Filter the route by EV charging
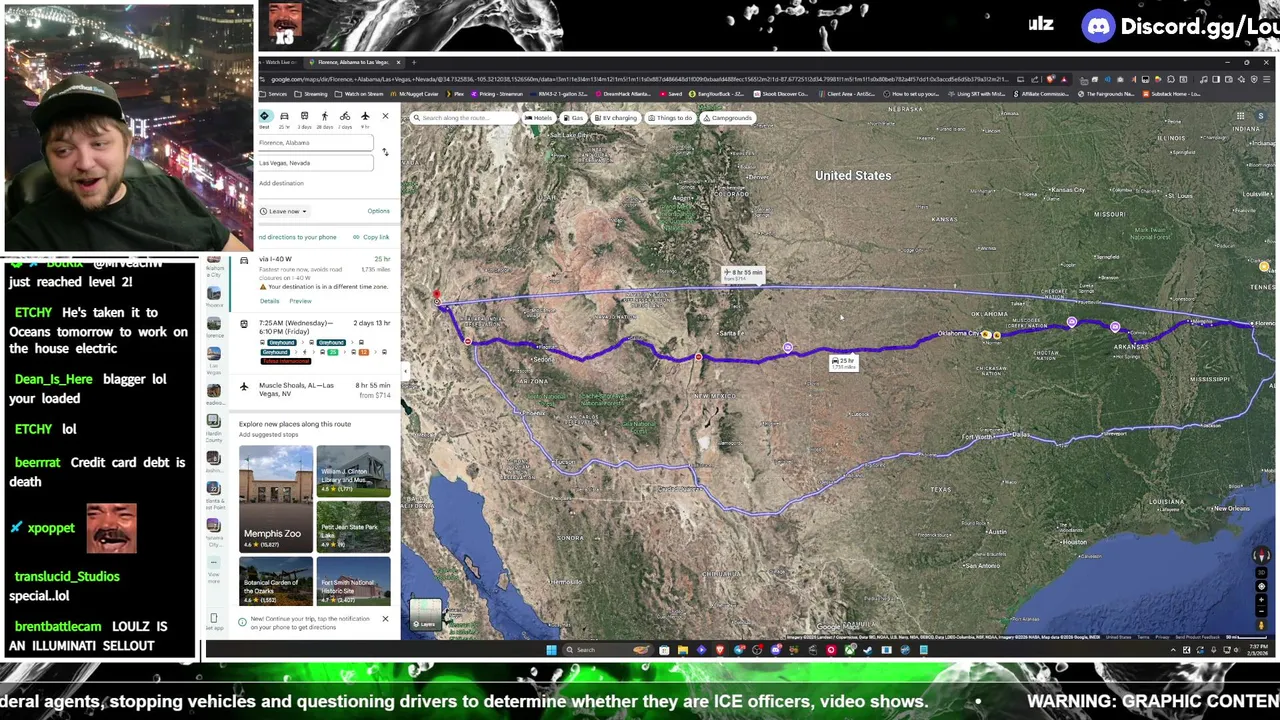Screen dimensions: 1280x720 click(x=616, y=118)
